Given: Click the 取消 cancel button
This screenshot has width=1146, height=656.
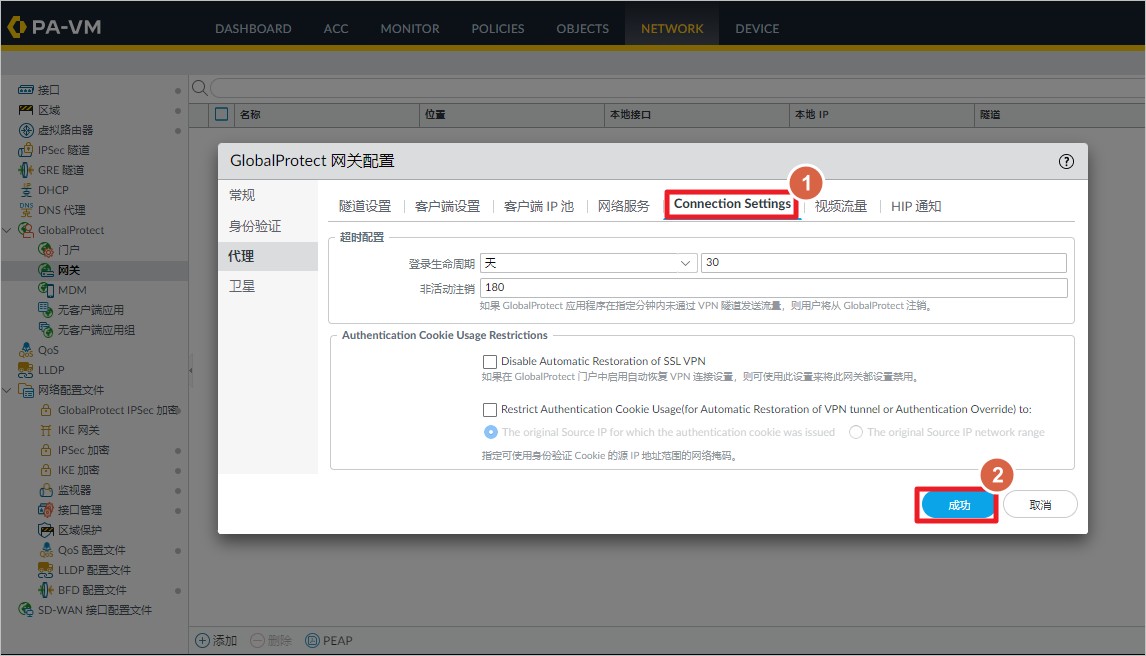Looking at the screenshot, I should pyautogui.click(x=1040, y=505).
